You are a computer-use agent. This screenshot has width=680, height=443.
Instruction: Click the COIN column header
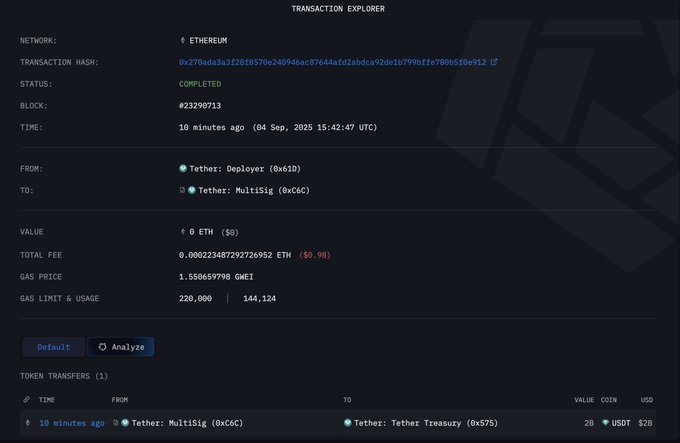click(609, 400)
